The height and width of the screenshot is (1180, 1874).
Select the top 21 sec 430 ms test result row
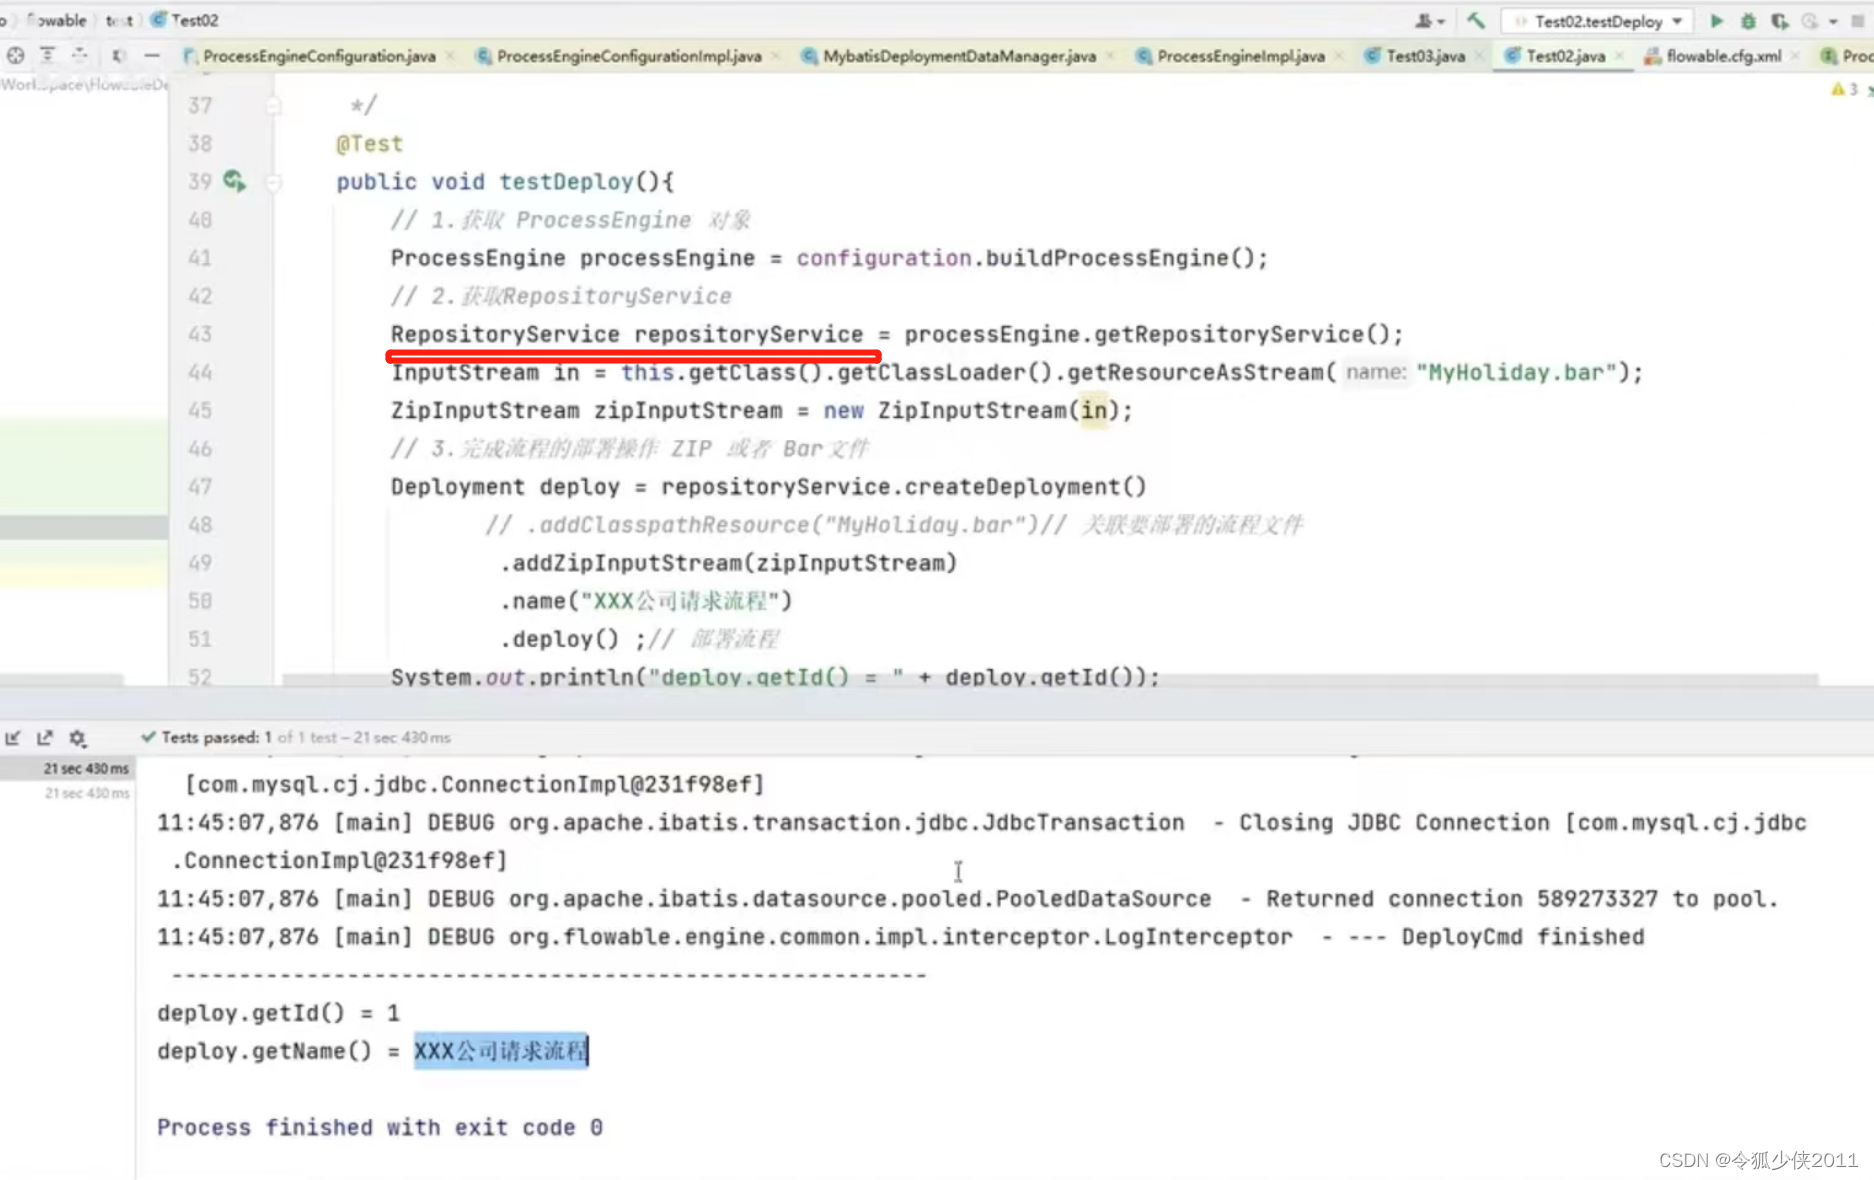[x=67, y=768]
